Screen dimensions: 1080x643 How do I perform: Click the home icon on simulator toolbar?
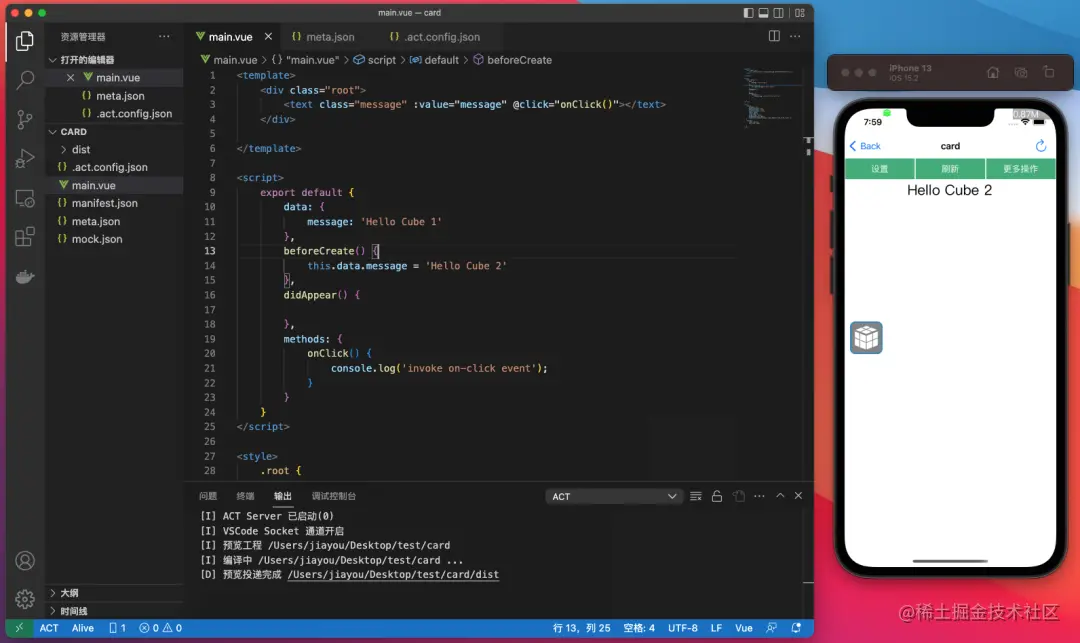pyautogui.click(x=993, y=72)
